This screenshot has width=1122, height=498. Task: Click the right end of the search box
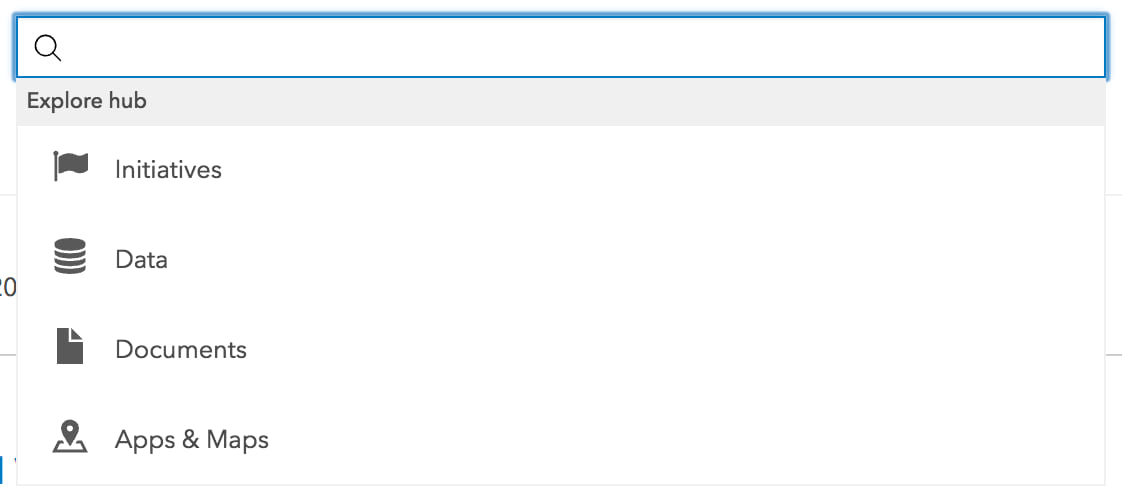coord(1080,47)
